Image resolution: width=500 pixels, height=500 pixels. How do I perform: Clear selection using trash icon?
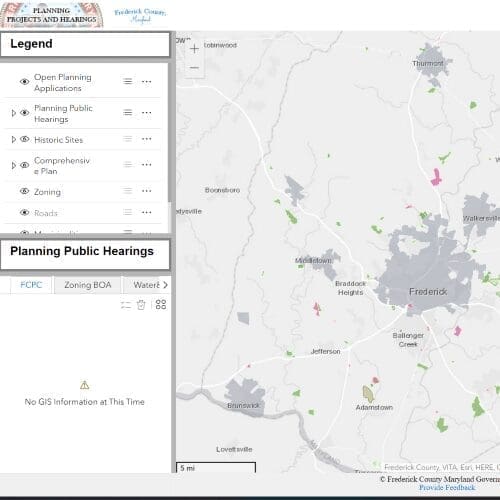(141, 305)
